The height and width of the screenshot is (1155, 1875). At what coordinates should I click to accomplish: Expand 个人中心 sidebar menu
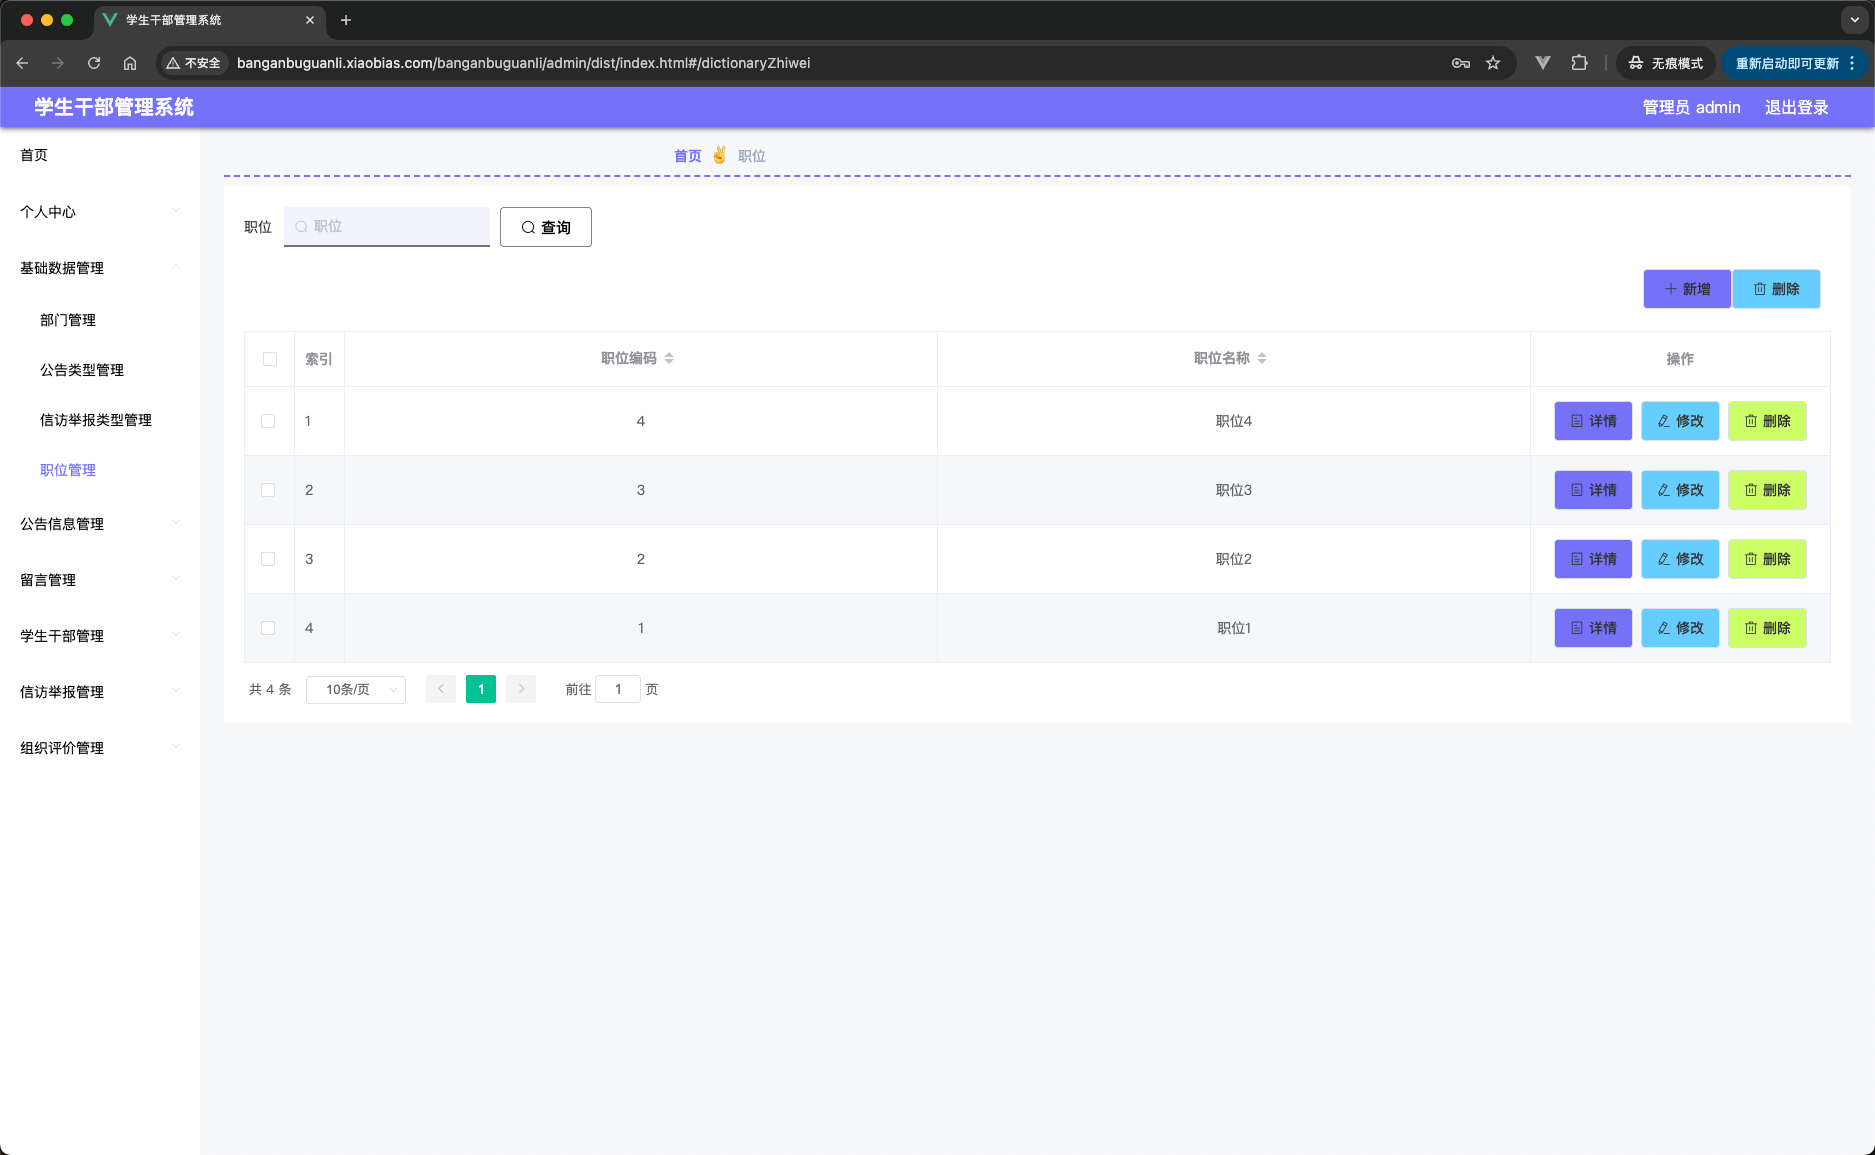100,212
